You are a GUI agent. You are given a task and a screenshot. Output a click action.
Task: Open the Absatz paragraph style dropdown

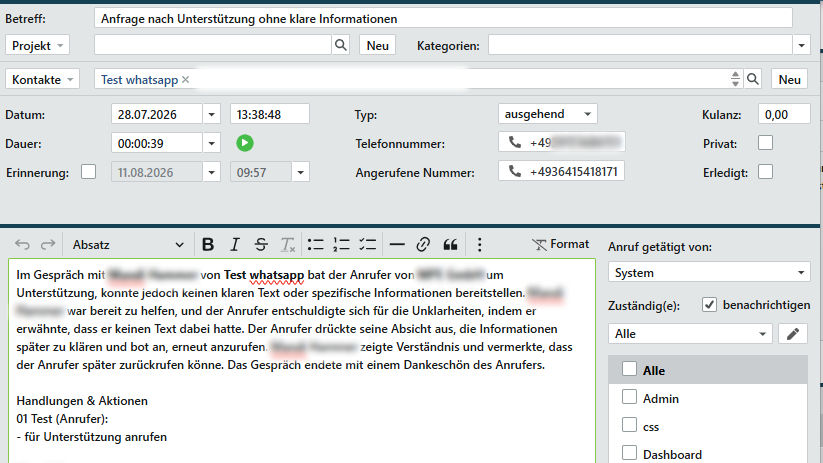(128, 245)
